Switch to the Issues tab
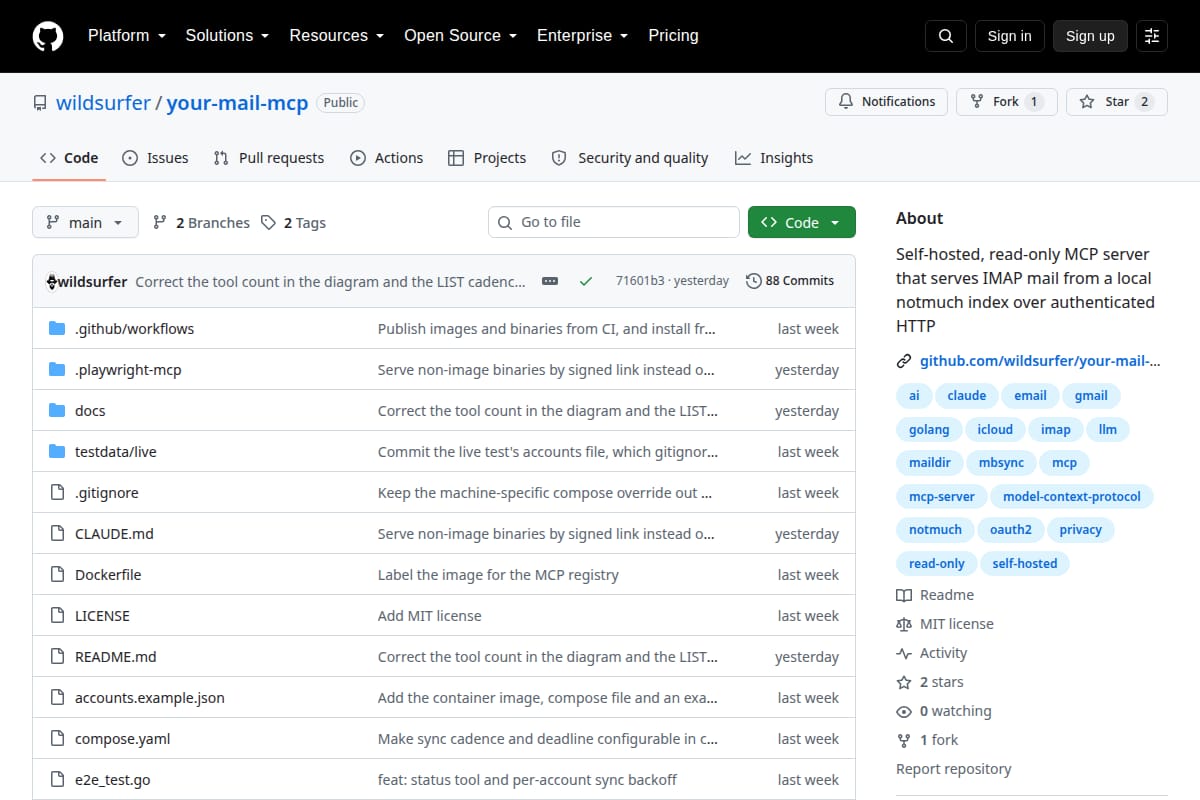The image size is (1200, 800). tap(155, 158)
